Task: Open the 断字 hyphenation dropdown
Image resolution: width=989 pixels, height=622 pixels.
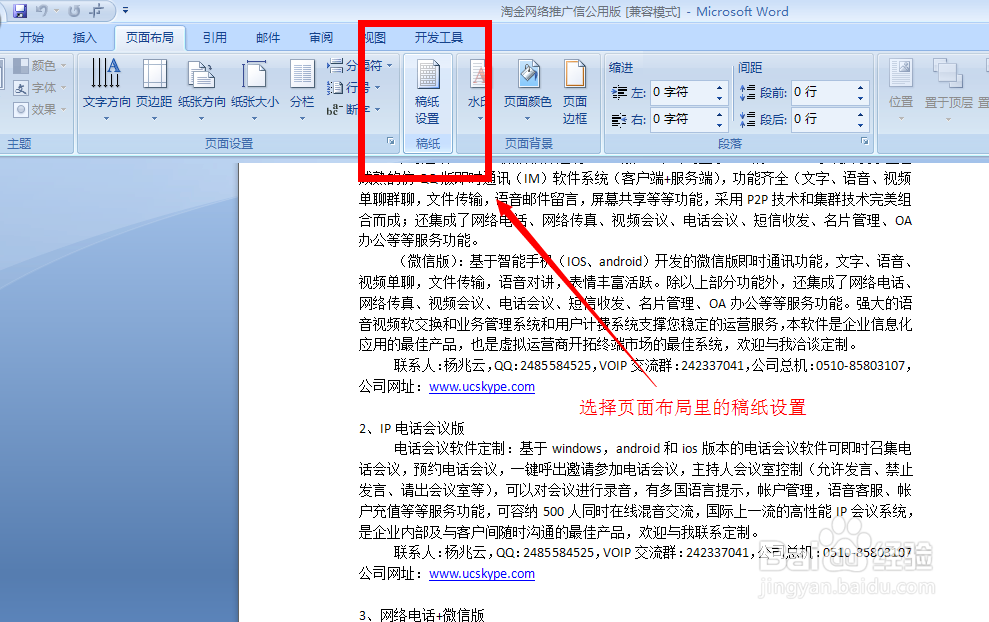Action: coord(354,110)
